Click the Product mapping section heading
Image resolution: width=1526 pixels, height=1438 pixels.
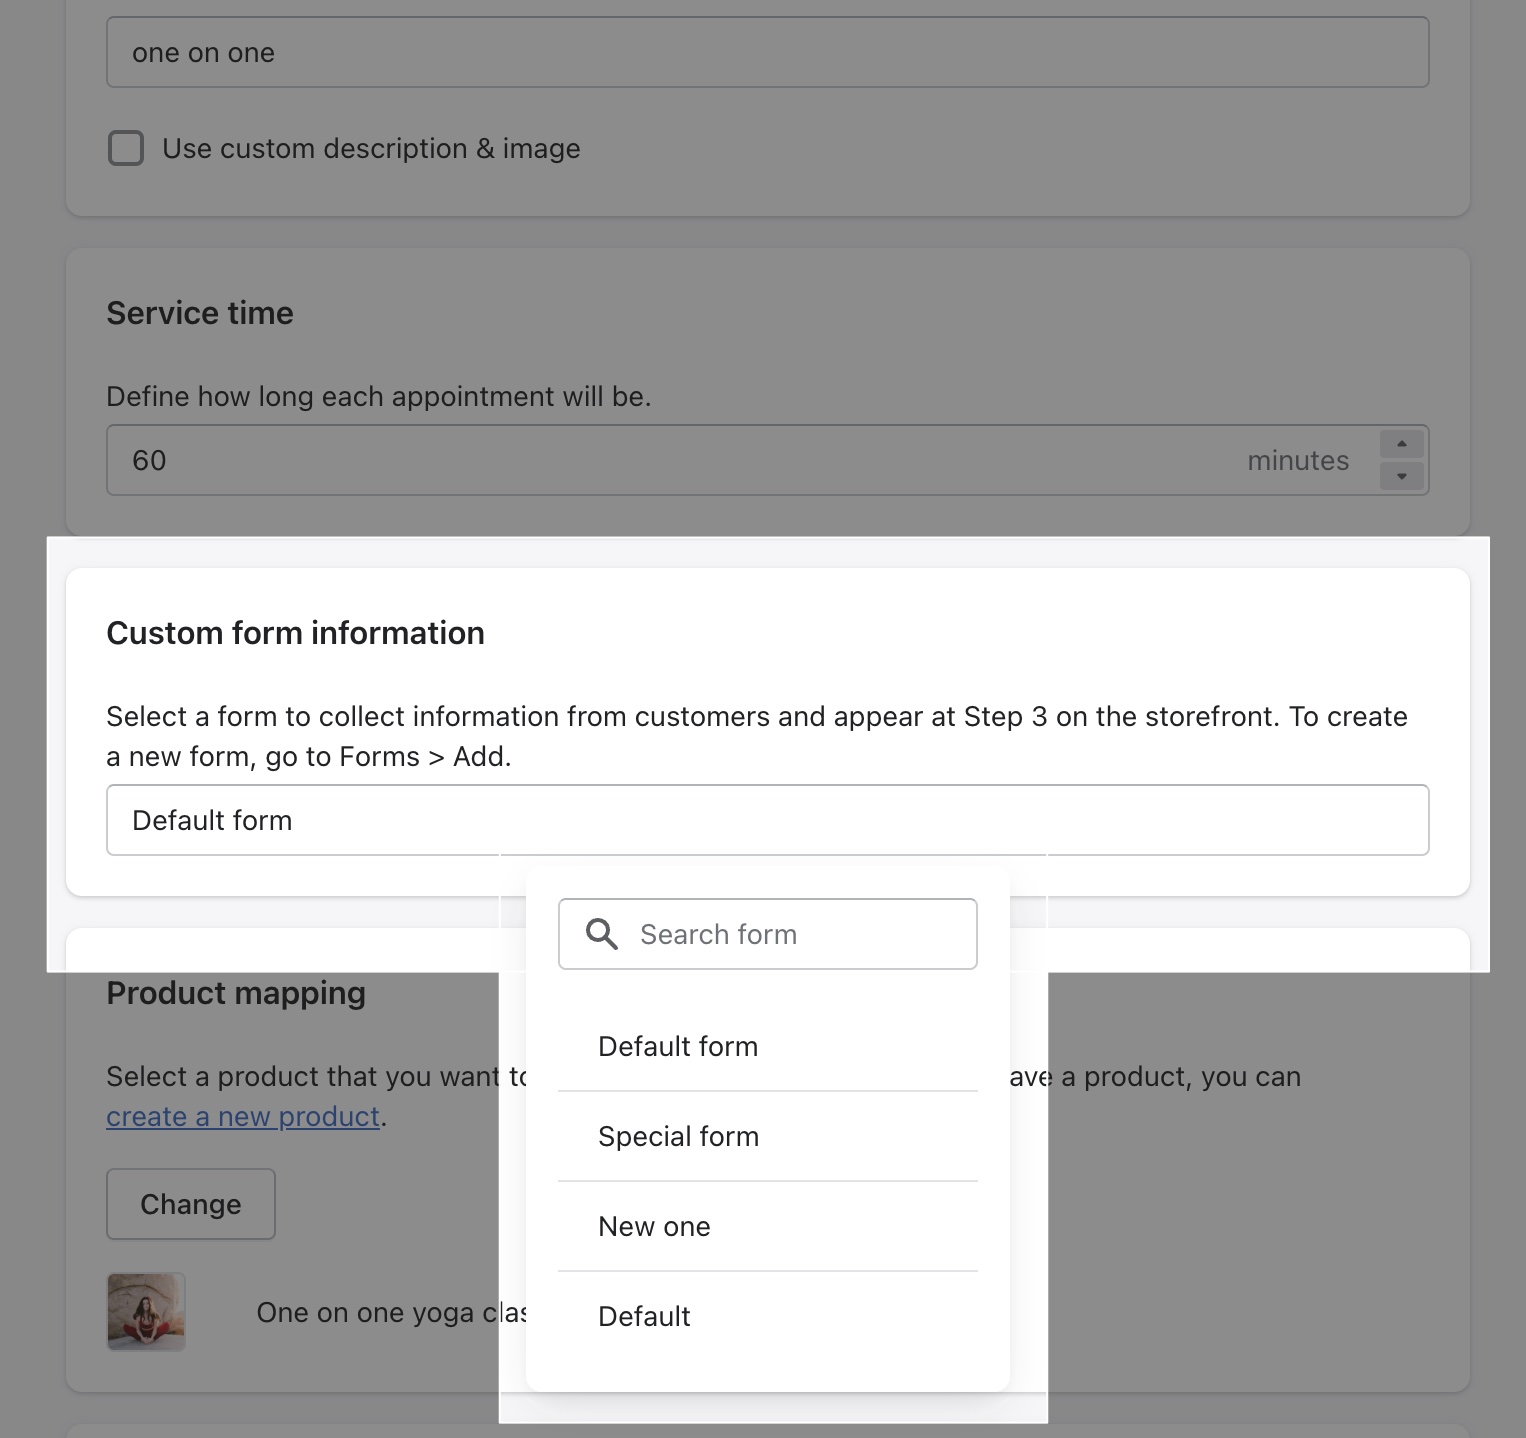tap(236, 992)
